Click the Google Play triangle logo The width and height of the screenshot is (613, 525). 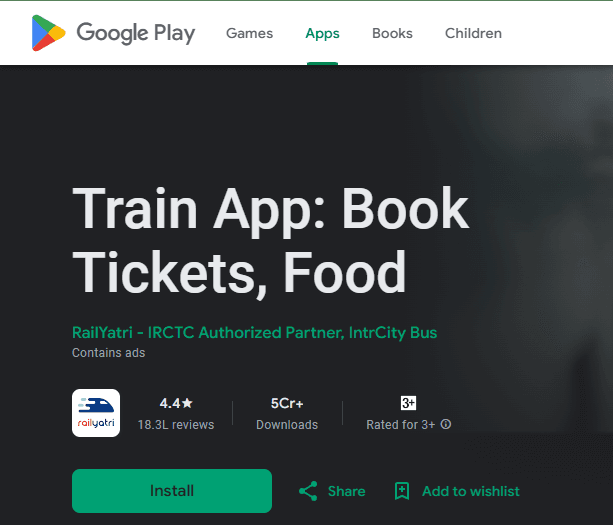(x=48, y=33)
